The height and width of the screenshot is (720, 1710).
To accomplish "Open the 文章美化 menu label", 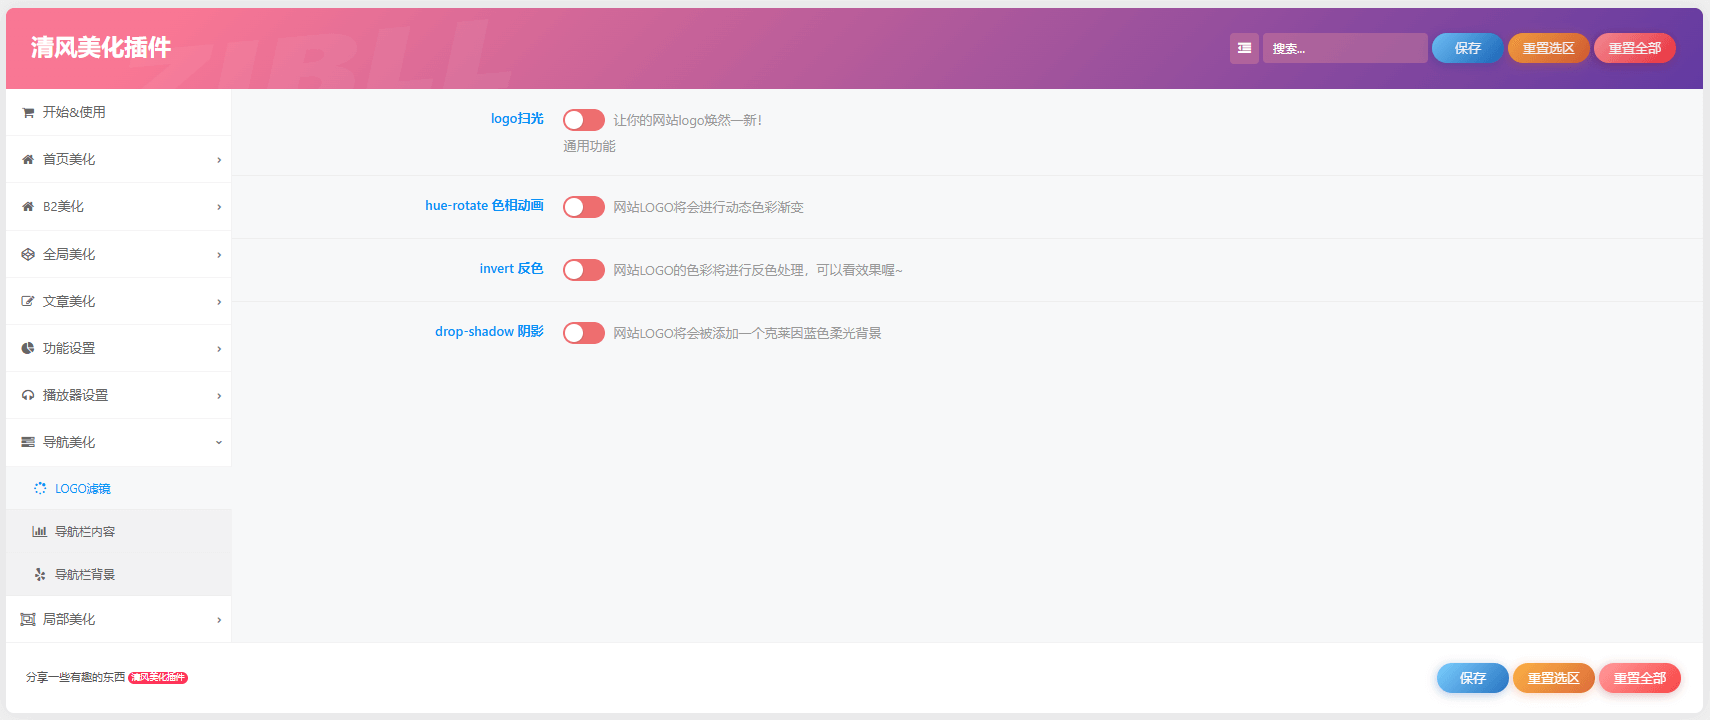I will coord(69,301).
